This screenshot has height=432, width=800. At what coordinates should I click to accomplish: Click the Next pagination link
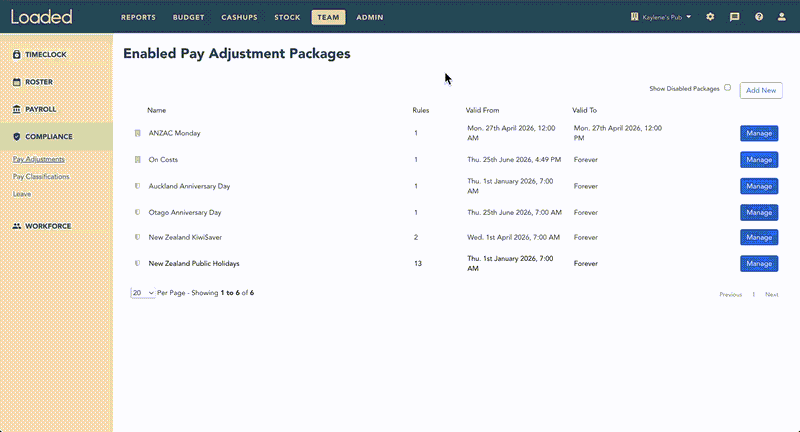tap(771, 294)
